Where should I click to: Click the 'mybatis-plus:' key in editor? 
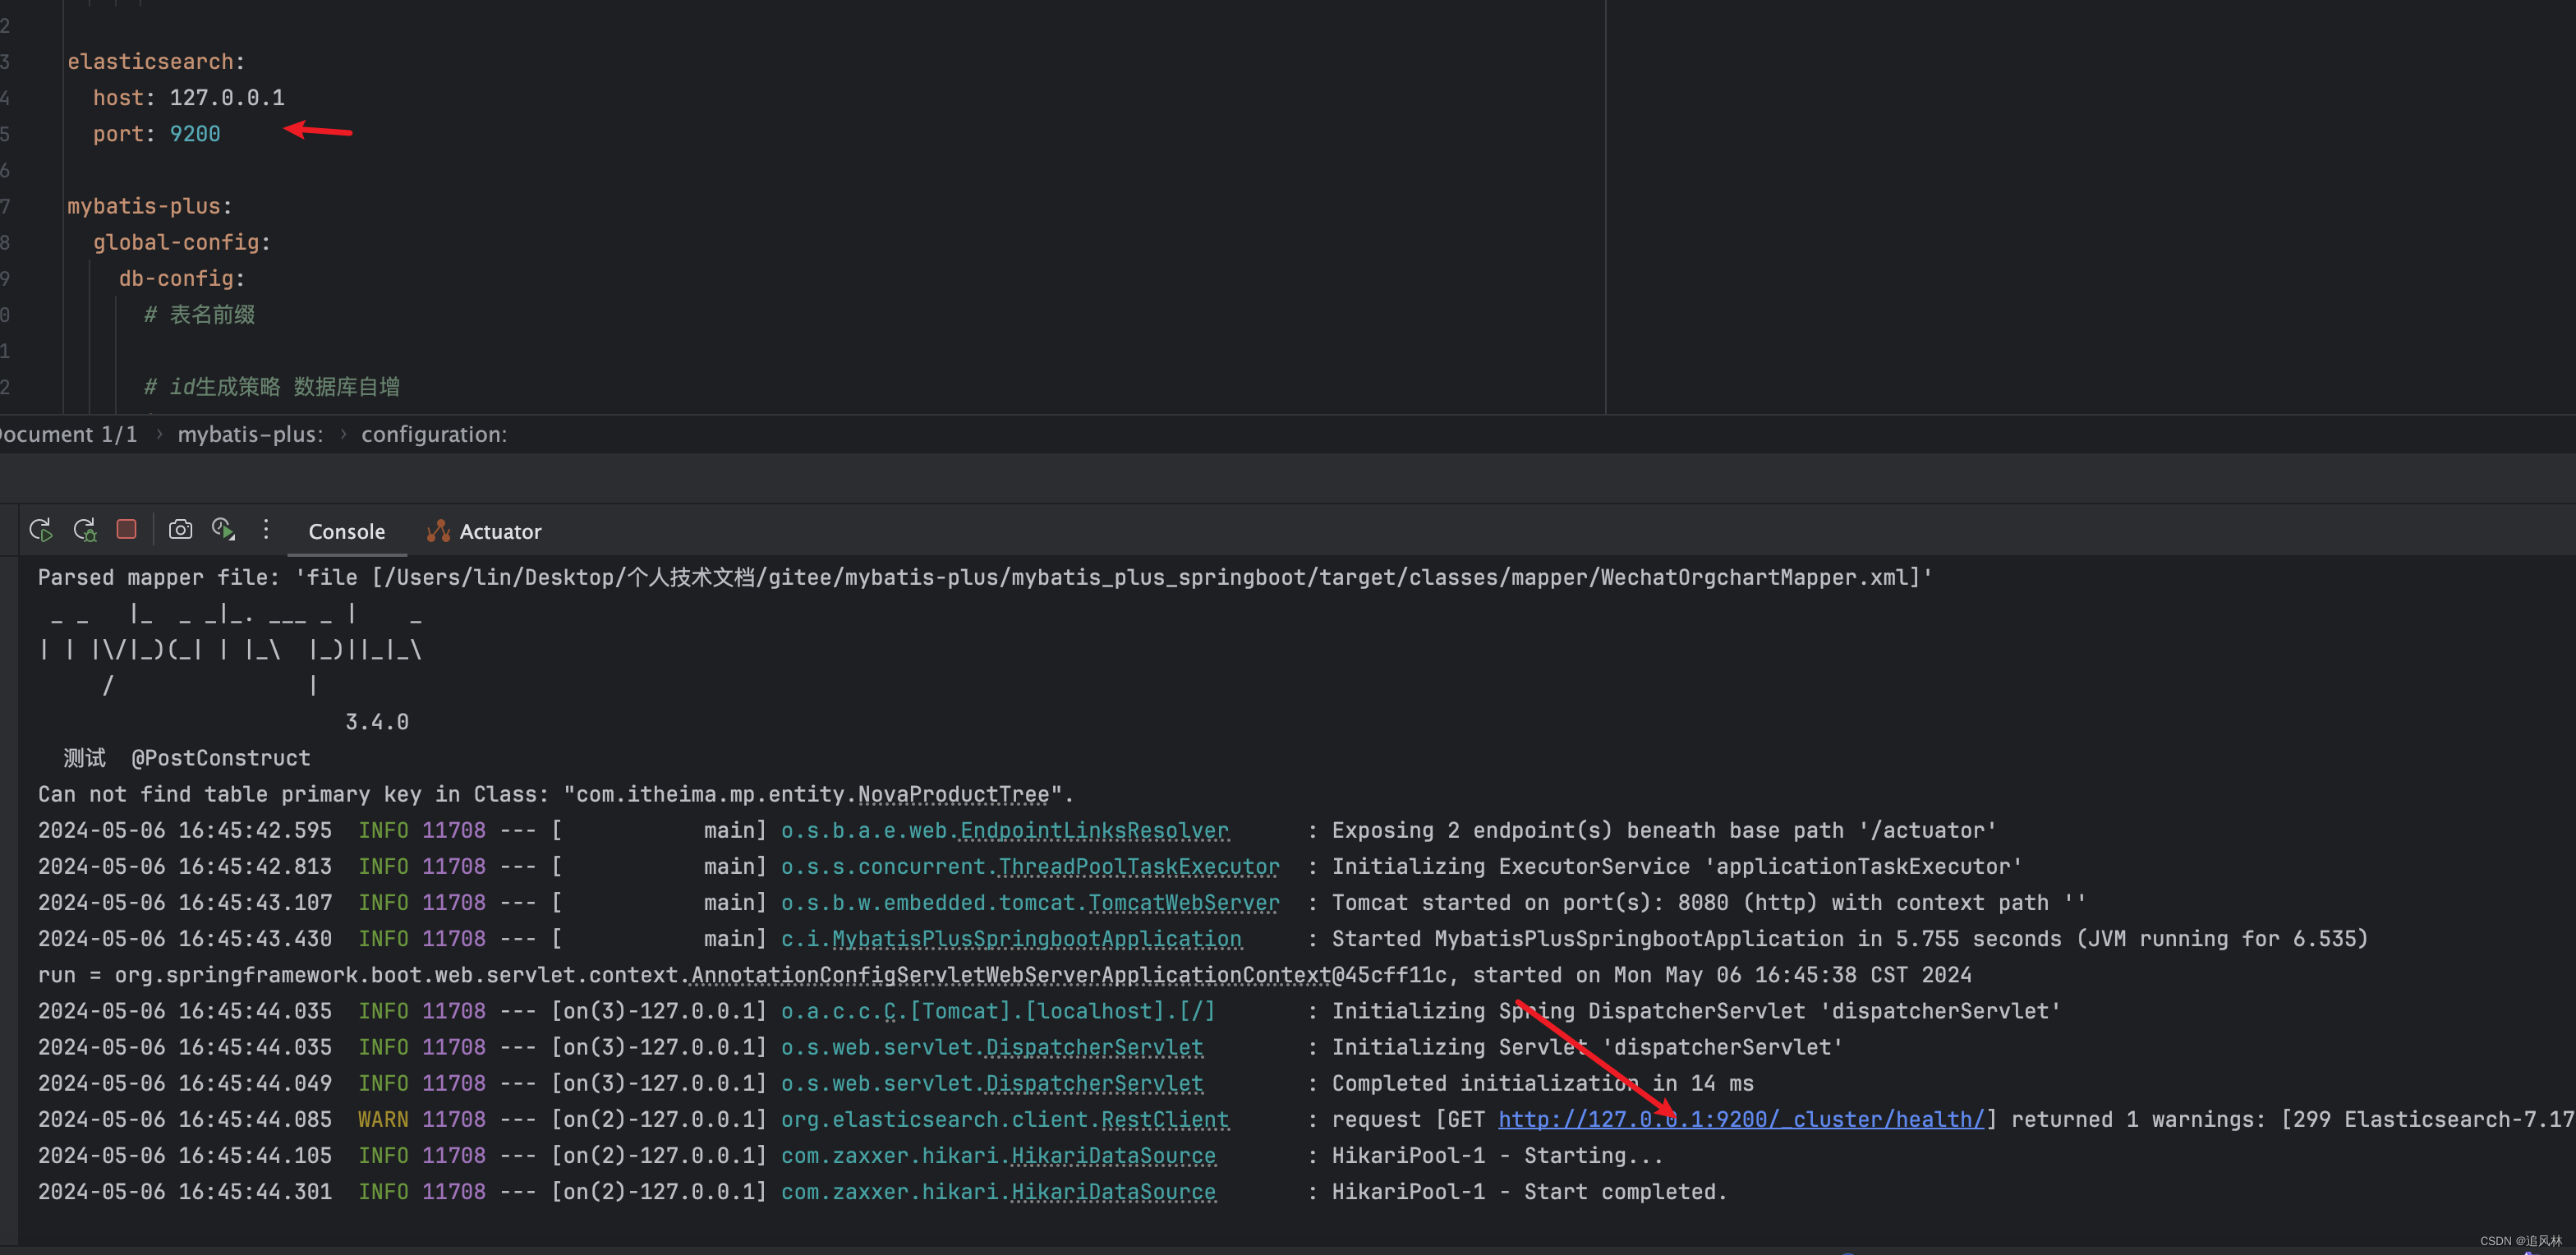150,206
